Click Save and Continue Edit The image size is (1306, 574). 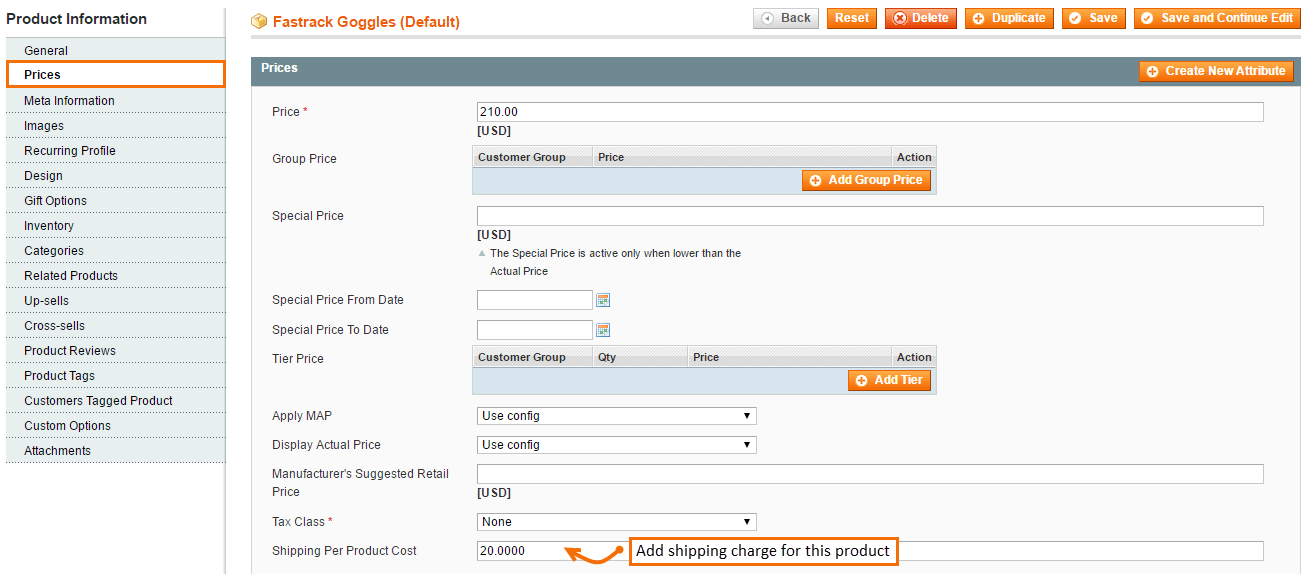(1217, 18)
